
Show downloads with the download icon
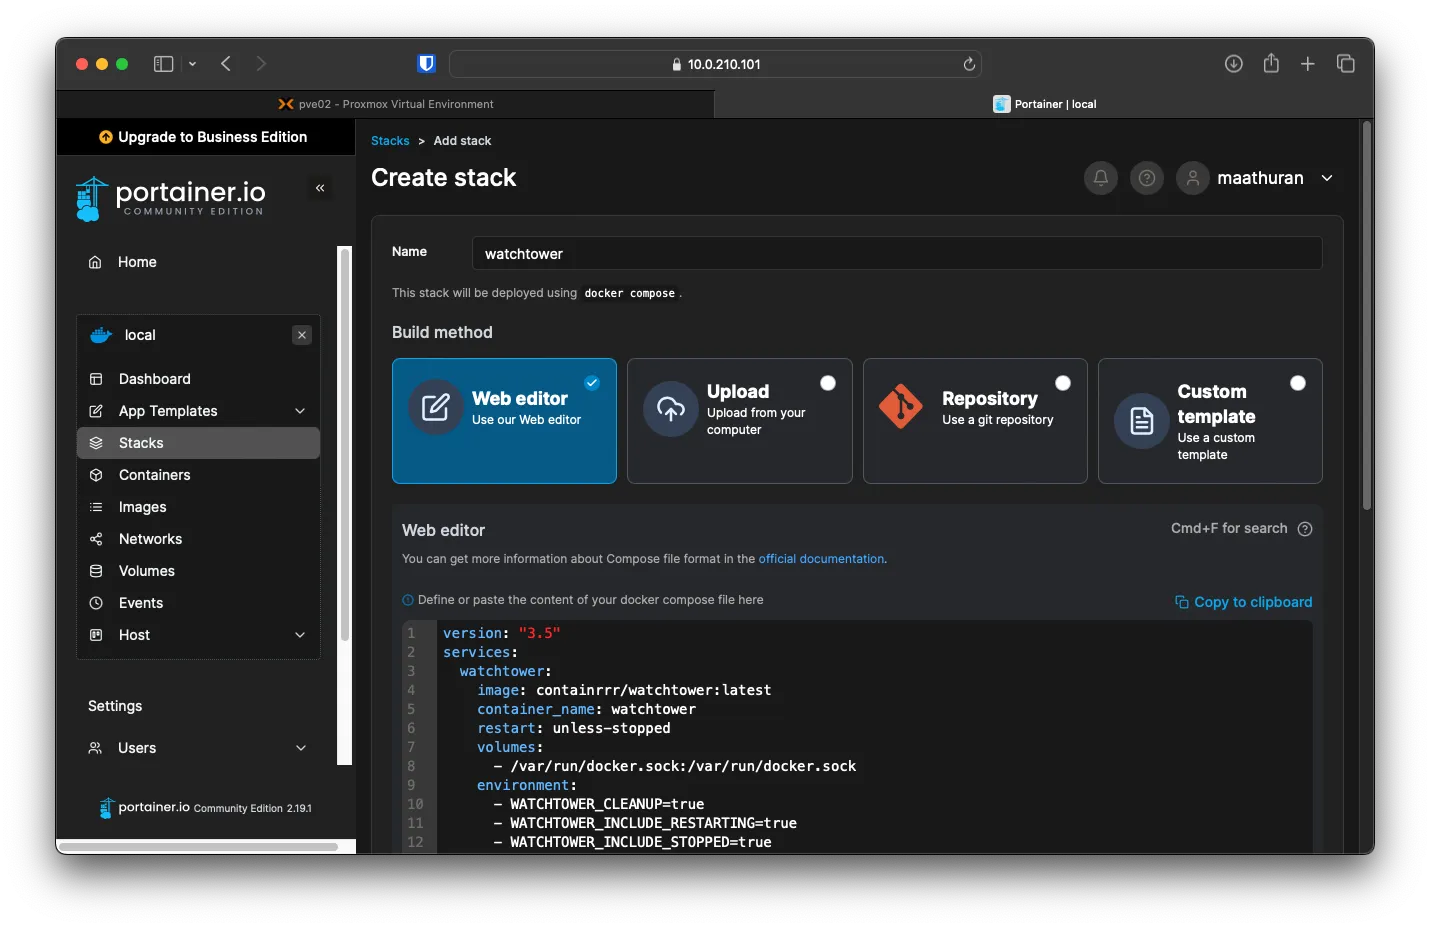(1234, 64)
